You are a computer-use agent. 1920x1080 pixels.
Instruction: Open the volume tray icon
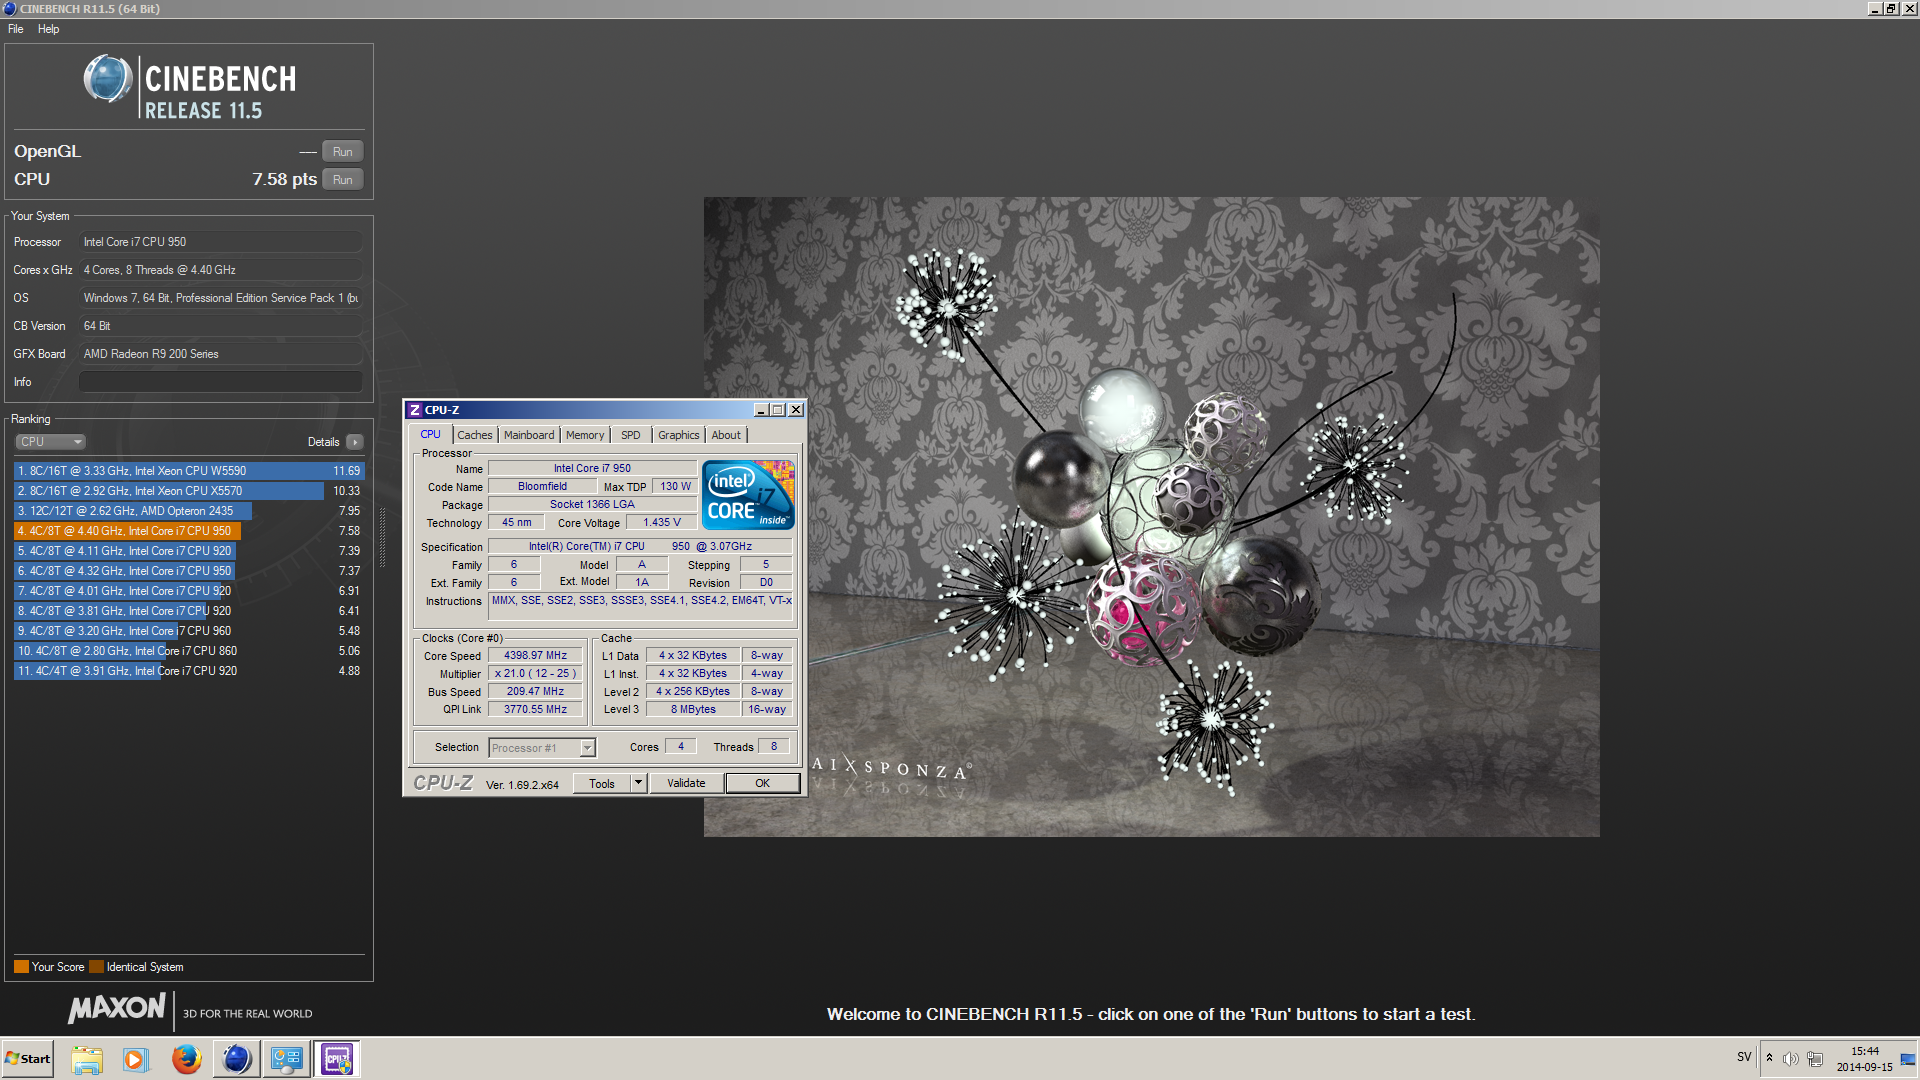pyautogui.click(x=1791, y=1059)
